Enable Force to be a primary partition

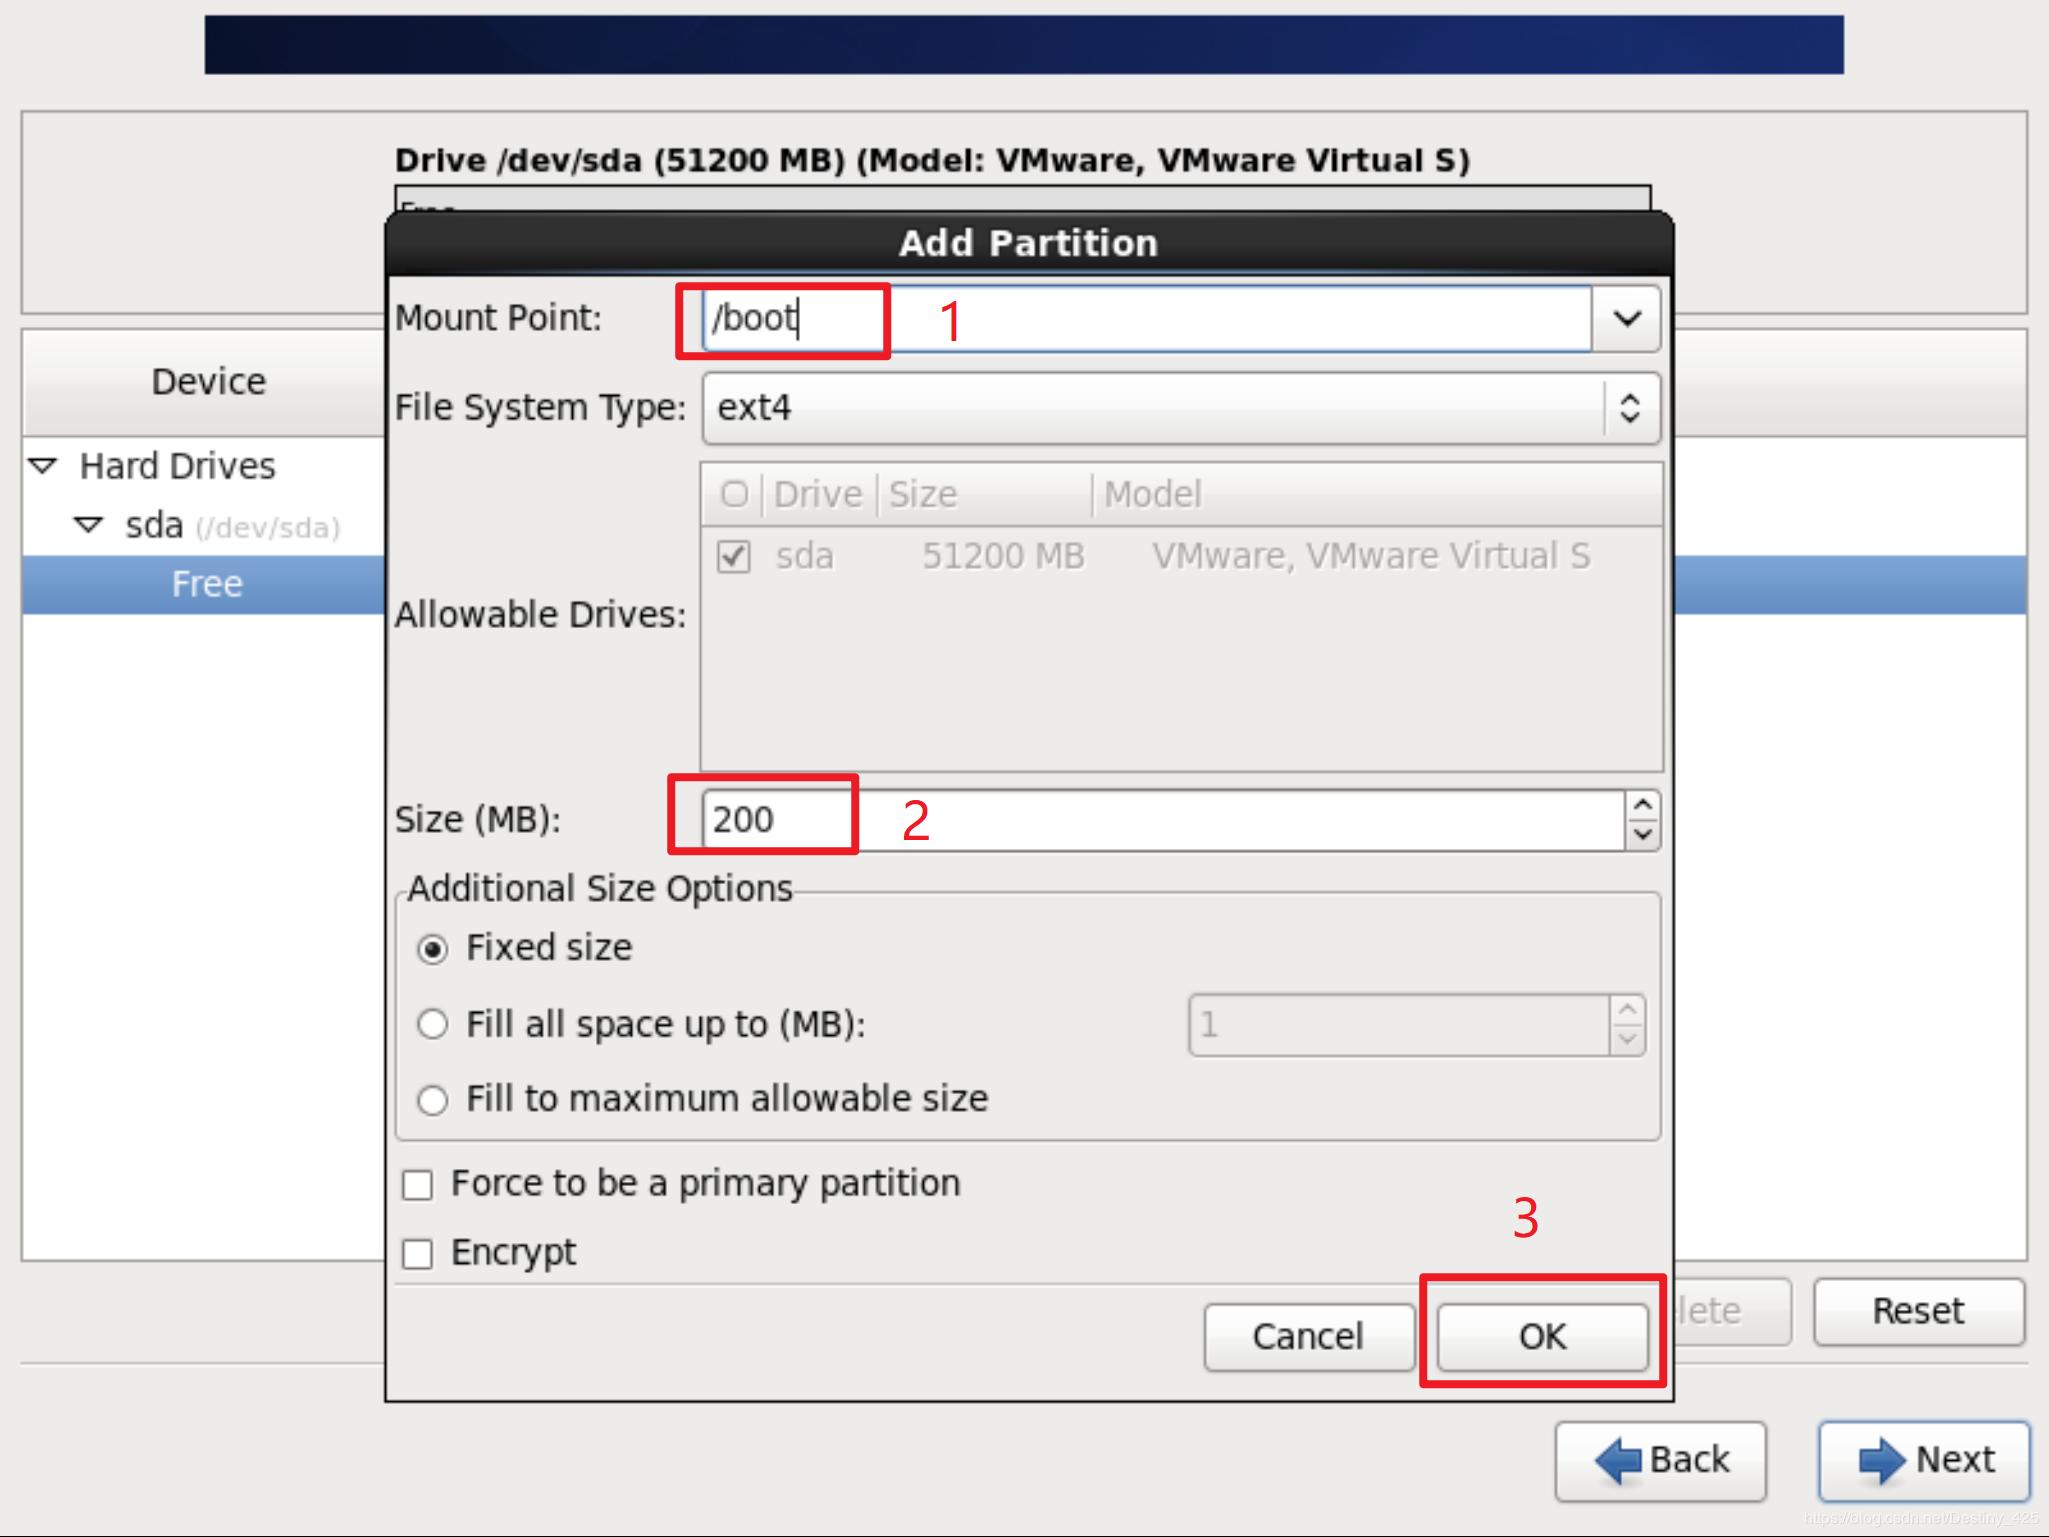417,1185
